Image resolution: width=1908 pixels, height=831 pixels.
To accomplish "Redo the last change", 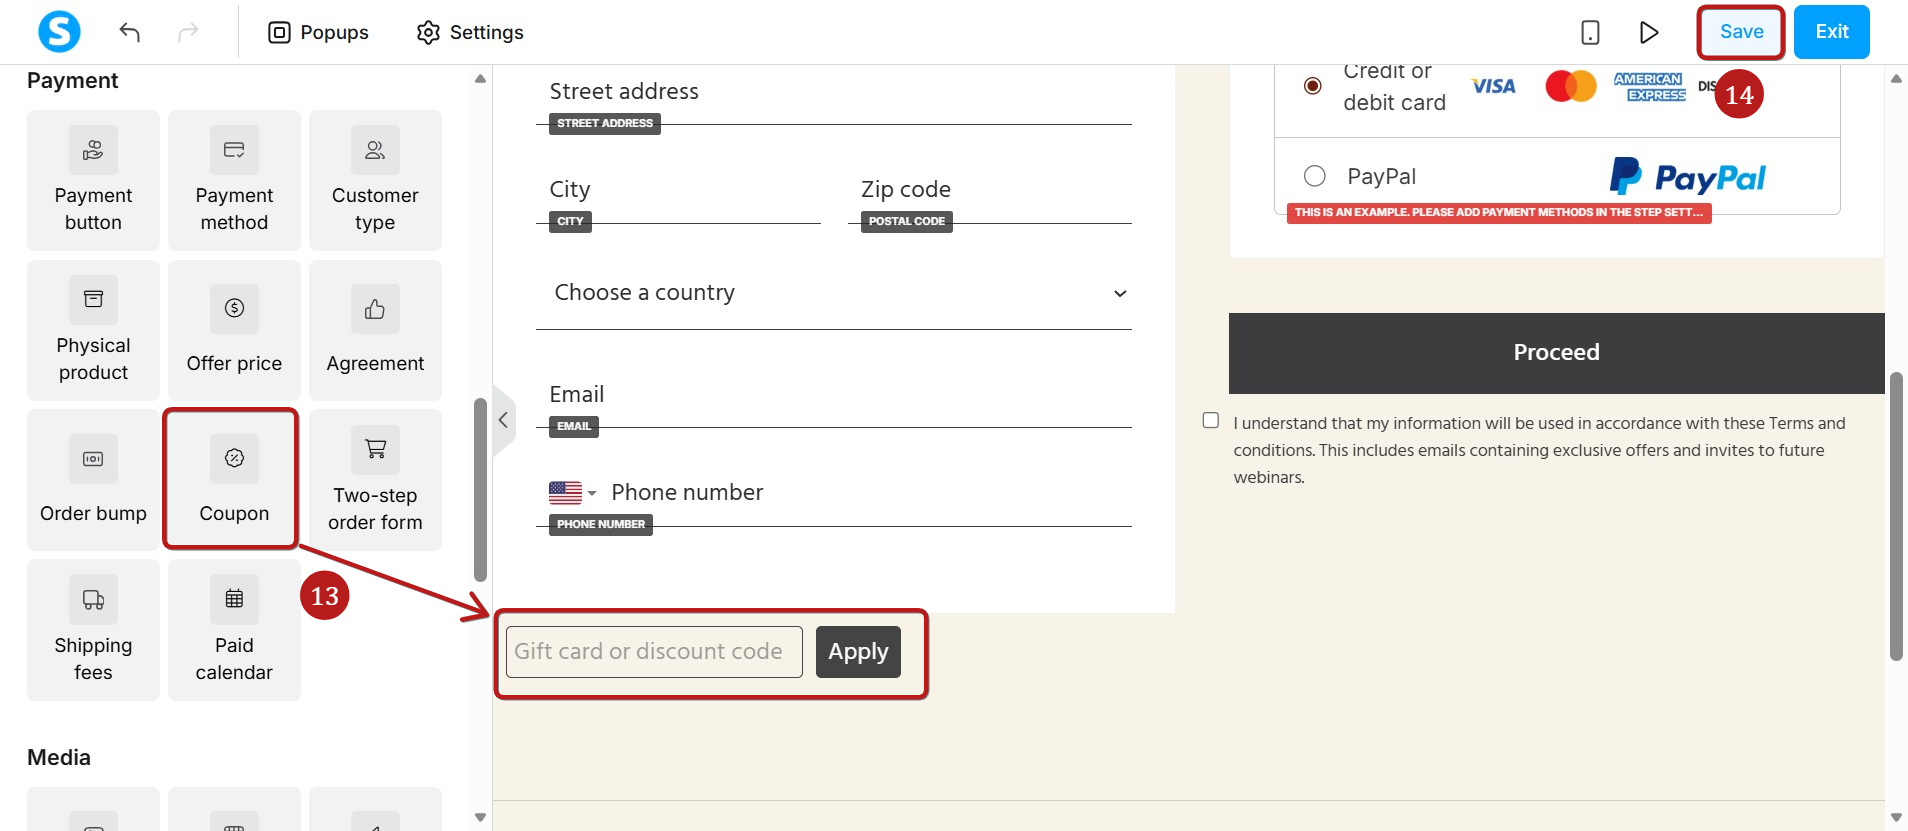I will tap(188, 32).
